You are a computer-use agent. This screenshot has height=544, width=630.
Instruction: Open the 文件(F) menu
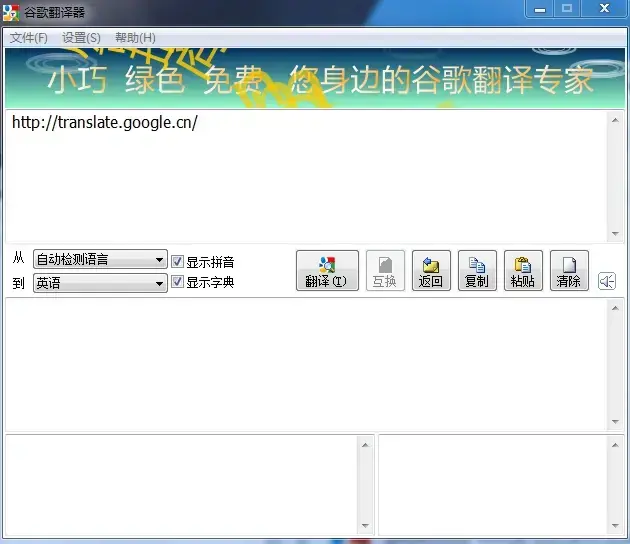click(x=29, y=38)
